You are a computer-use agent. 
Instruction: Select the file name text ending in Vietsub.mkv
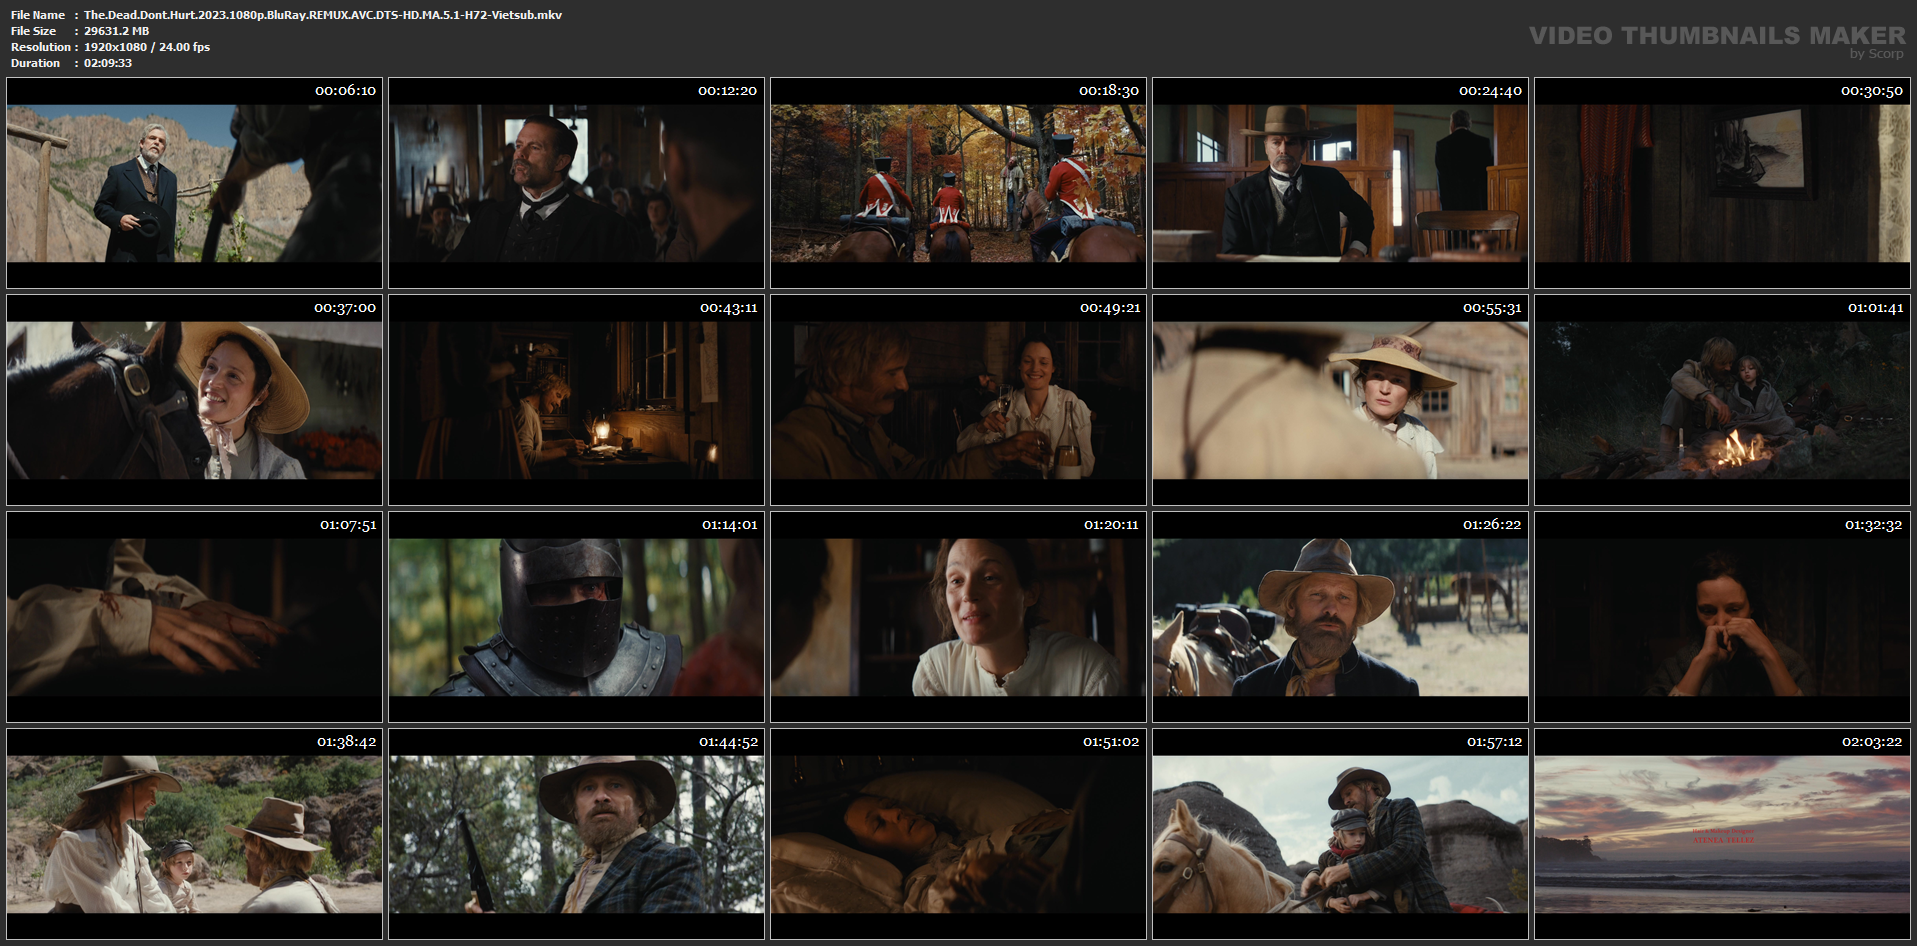(323, 15)
